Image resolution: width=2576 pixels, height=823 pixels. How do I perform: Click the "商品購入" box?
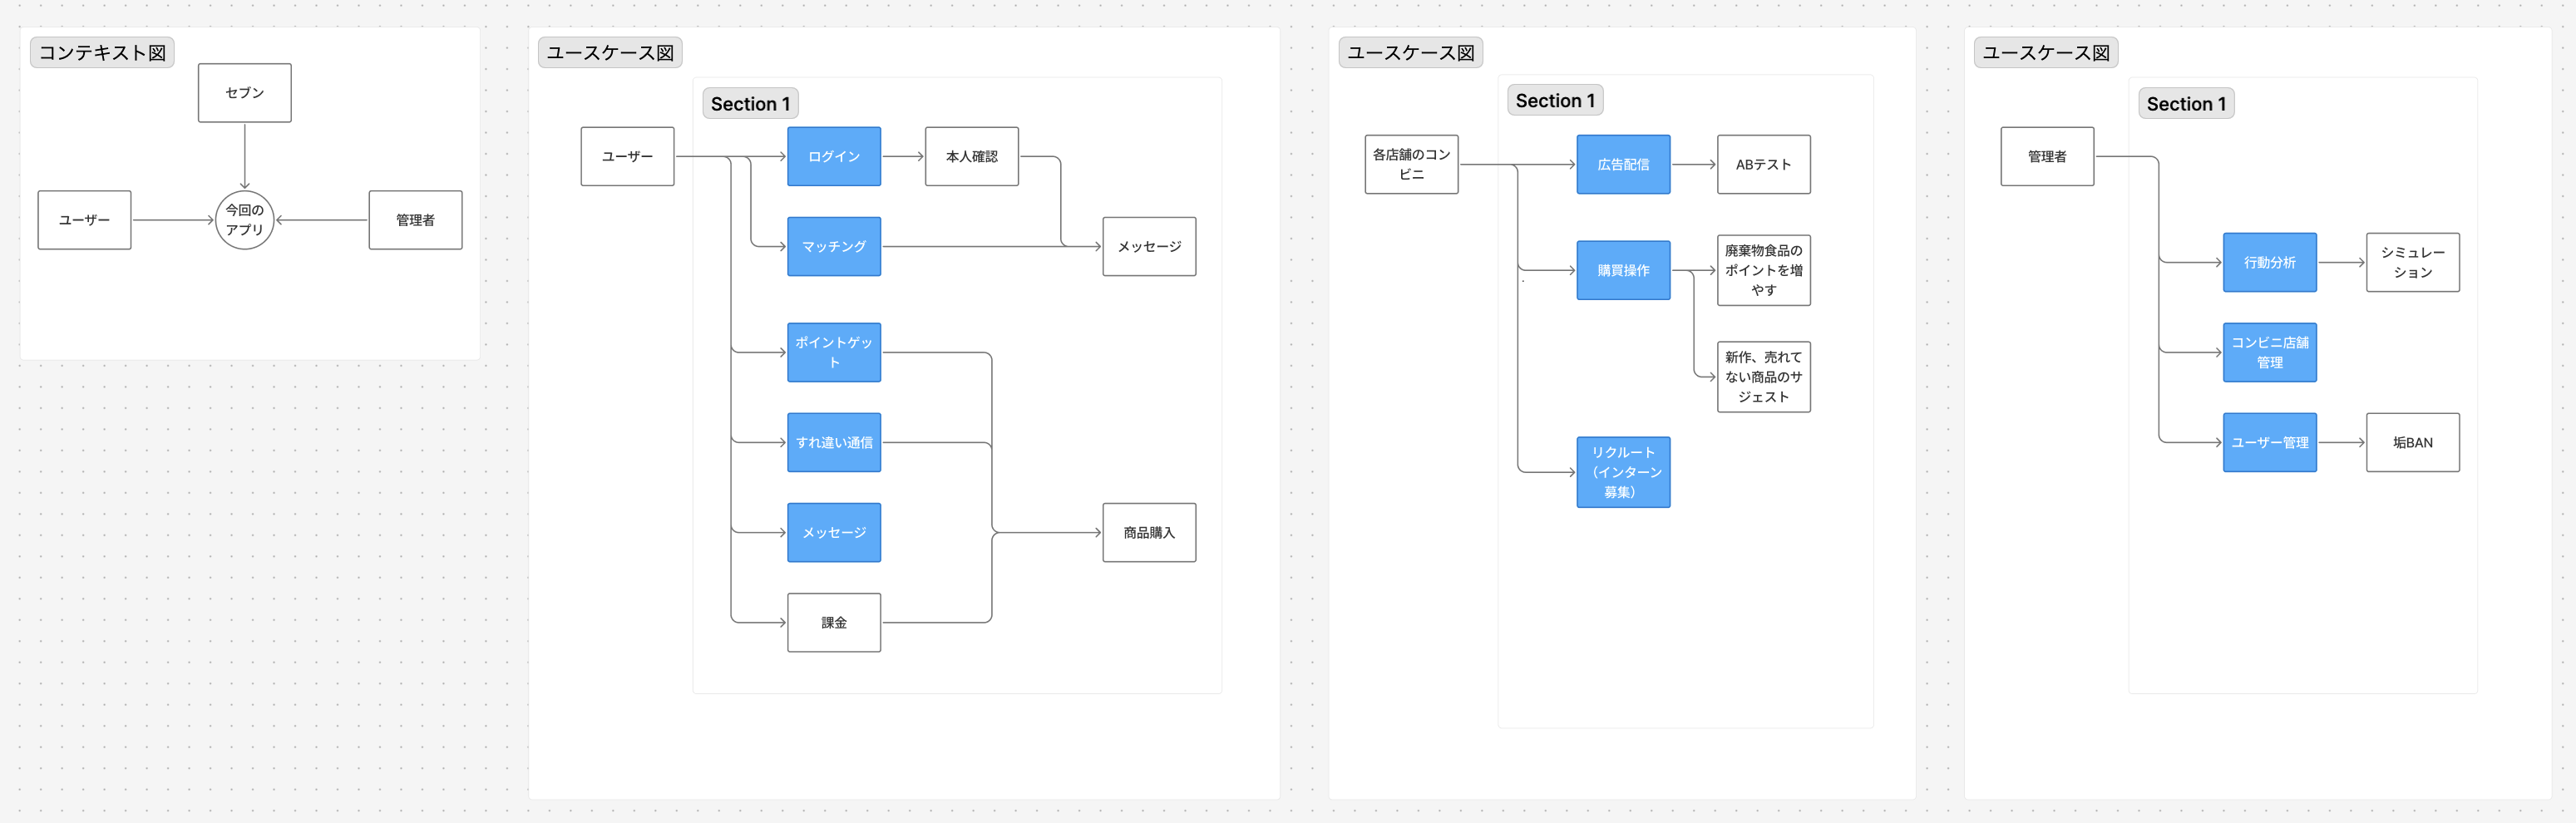[x=1148, y=533]
